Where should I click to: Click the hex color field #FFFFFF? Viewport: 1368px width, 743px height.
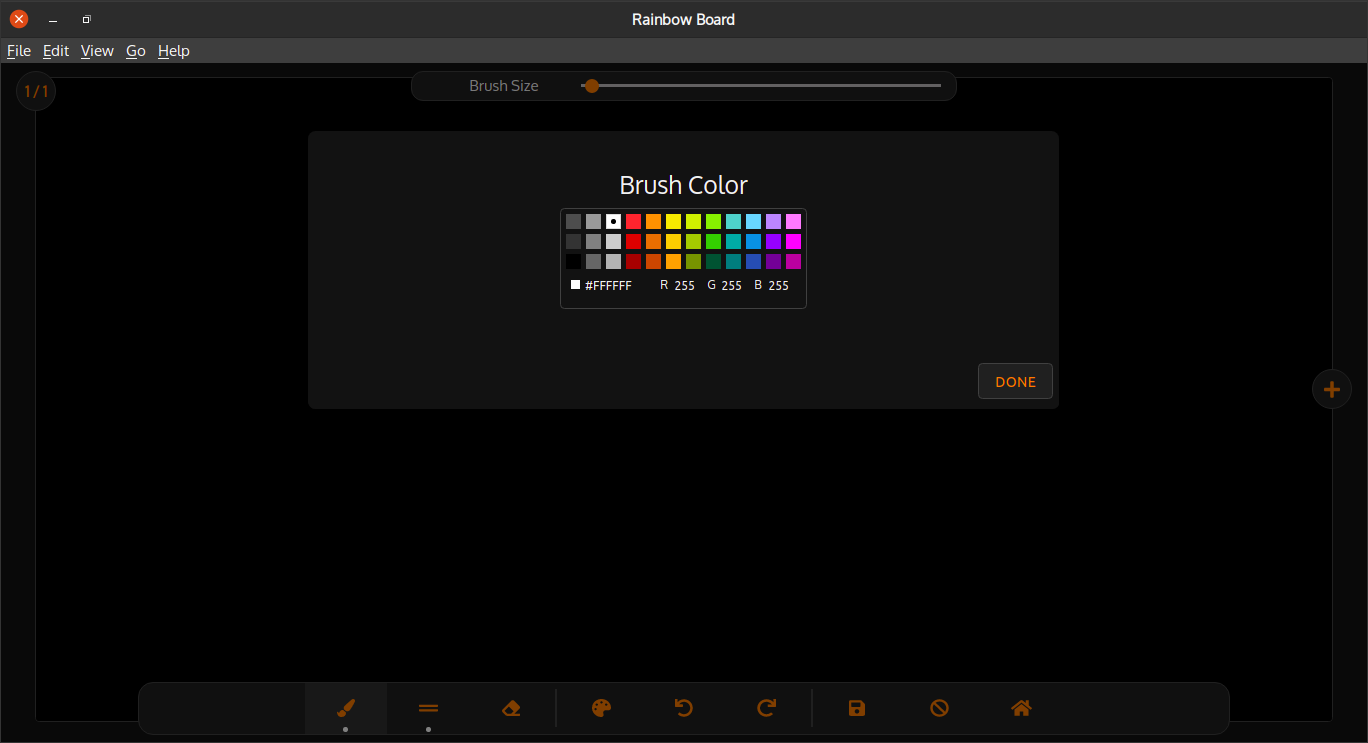point(608,286)
